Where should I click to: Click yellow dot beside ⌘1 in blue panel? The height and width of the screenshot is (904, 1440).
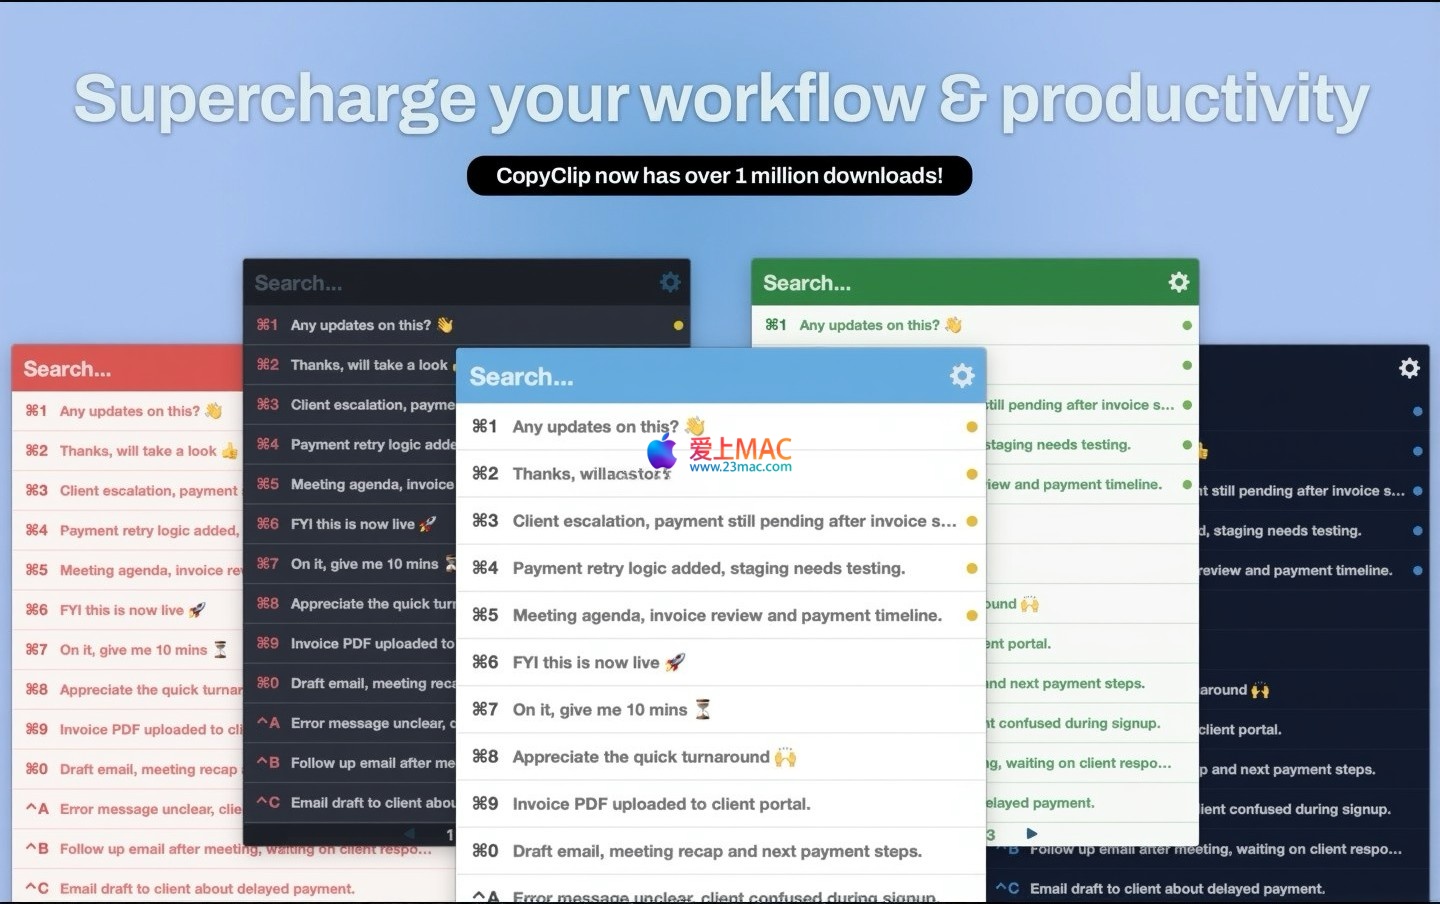971,427
